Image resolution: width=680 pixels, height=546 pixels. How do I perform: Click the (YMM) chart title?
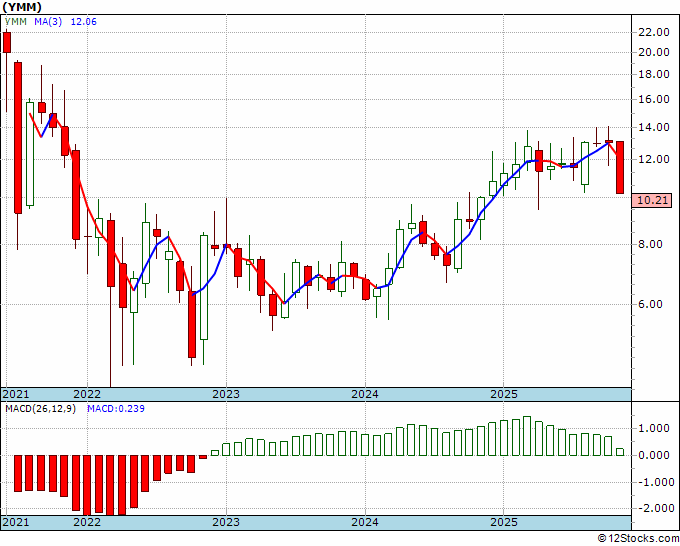click(22, 7)
